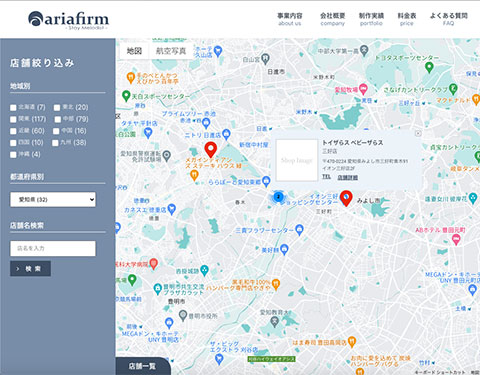The width and height of the screenshot is (480, 375).
Task: Check the 沖縄 (4) region checkbox
Action: (x=13, y=155)
